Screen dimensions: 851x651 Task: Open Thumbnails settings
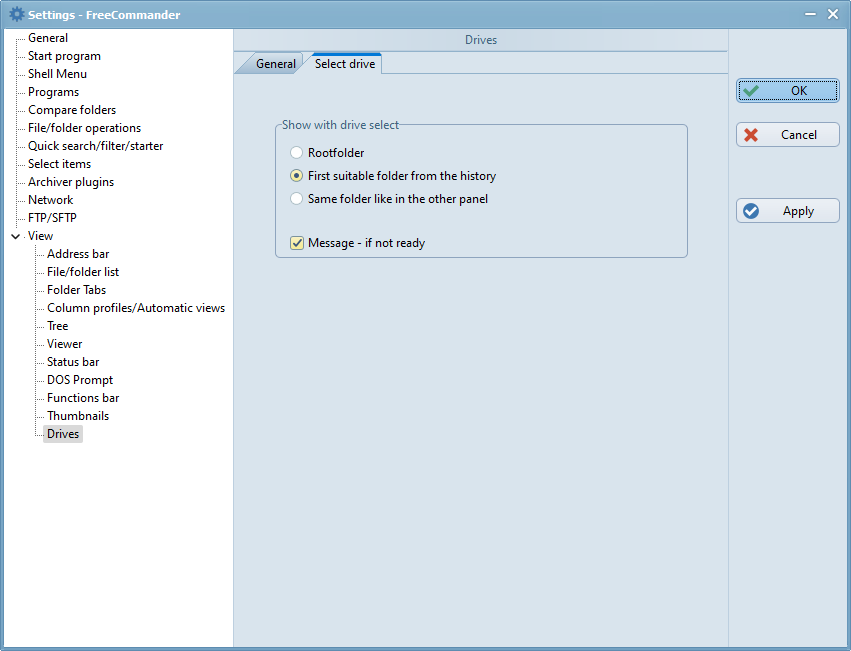(x=78, y=415)
